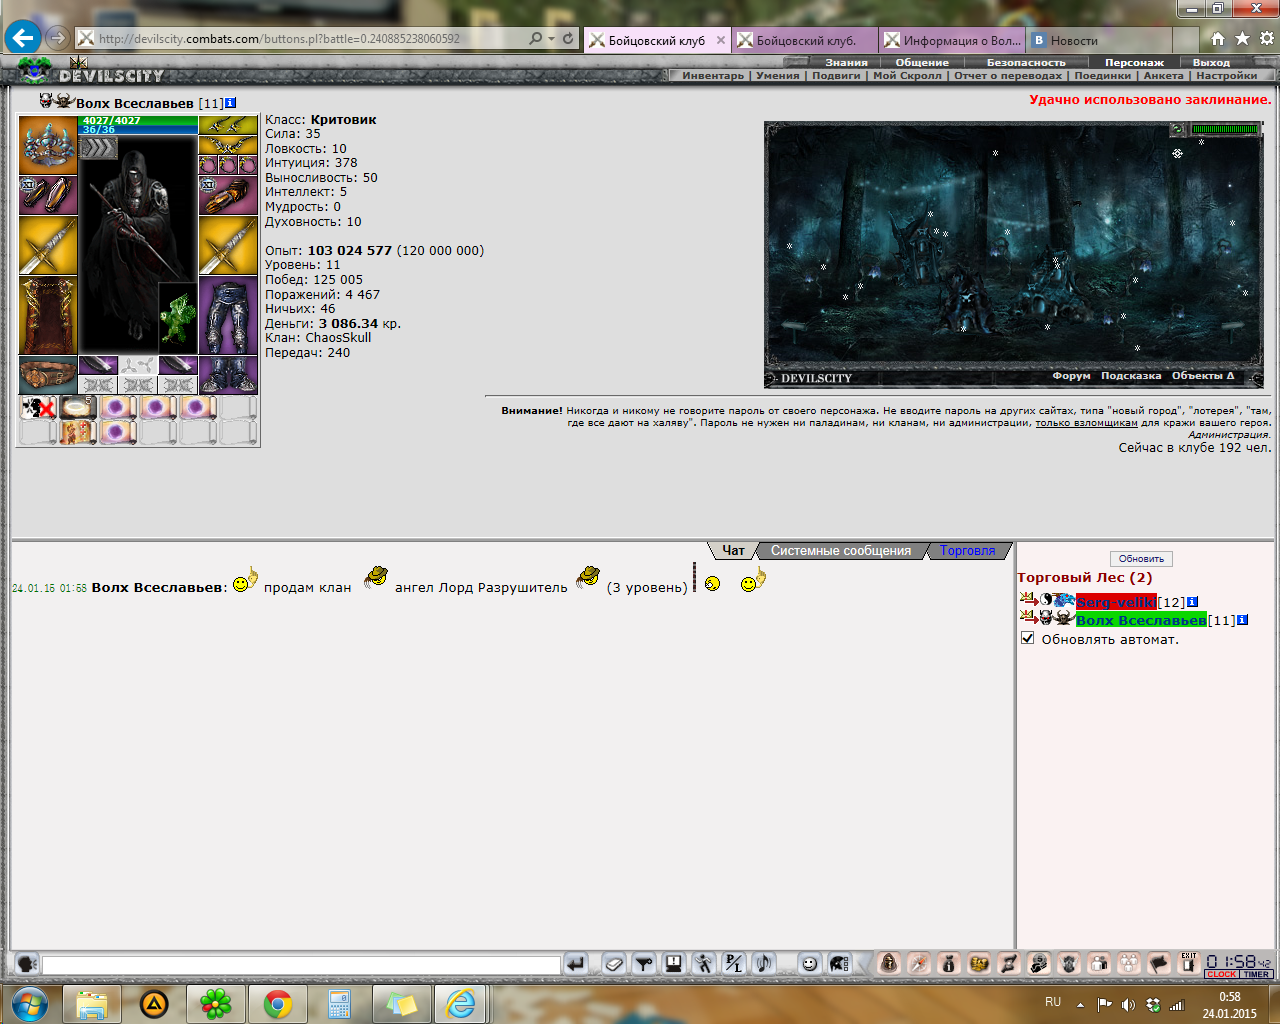Select the Чат tab
This screenshot has height=1024, width=1280.
point(733,550)
